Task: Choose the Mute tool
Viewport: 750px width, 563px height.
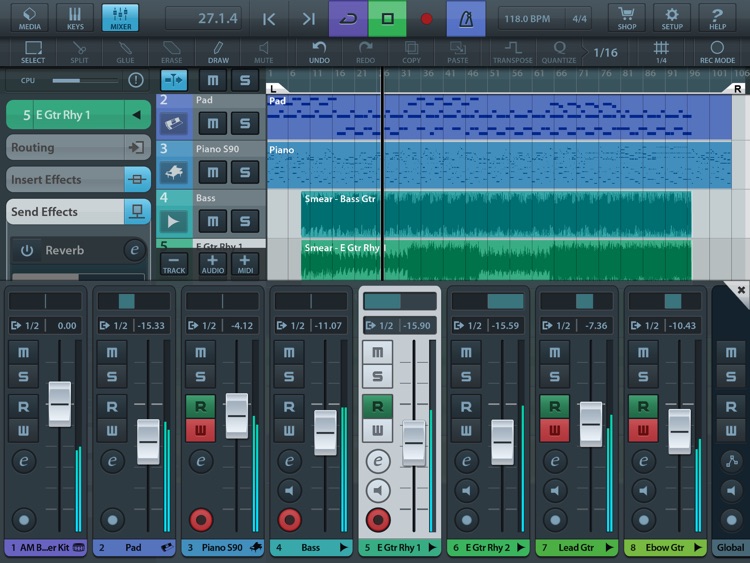Action: coord(264,52)
